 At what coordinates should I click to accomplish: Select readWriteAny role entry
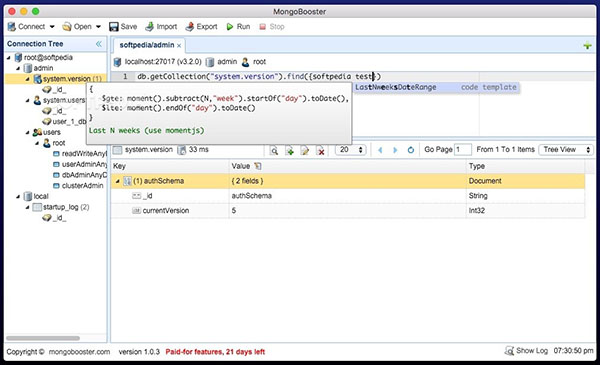[80, 153]
